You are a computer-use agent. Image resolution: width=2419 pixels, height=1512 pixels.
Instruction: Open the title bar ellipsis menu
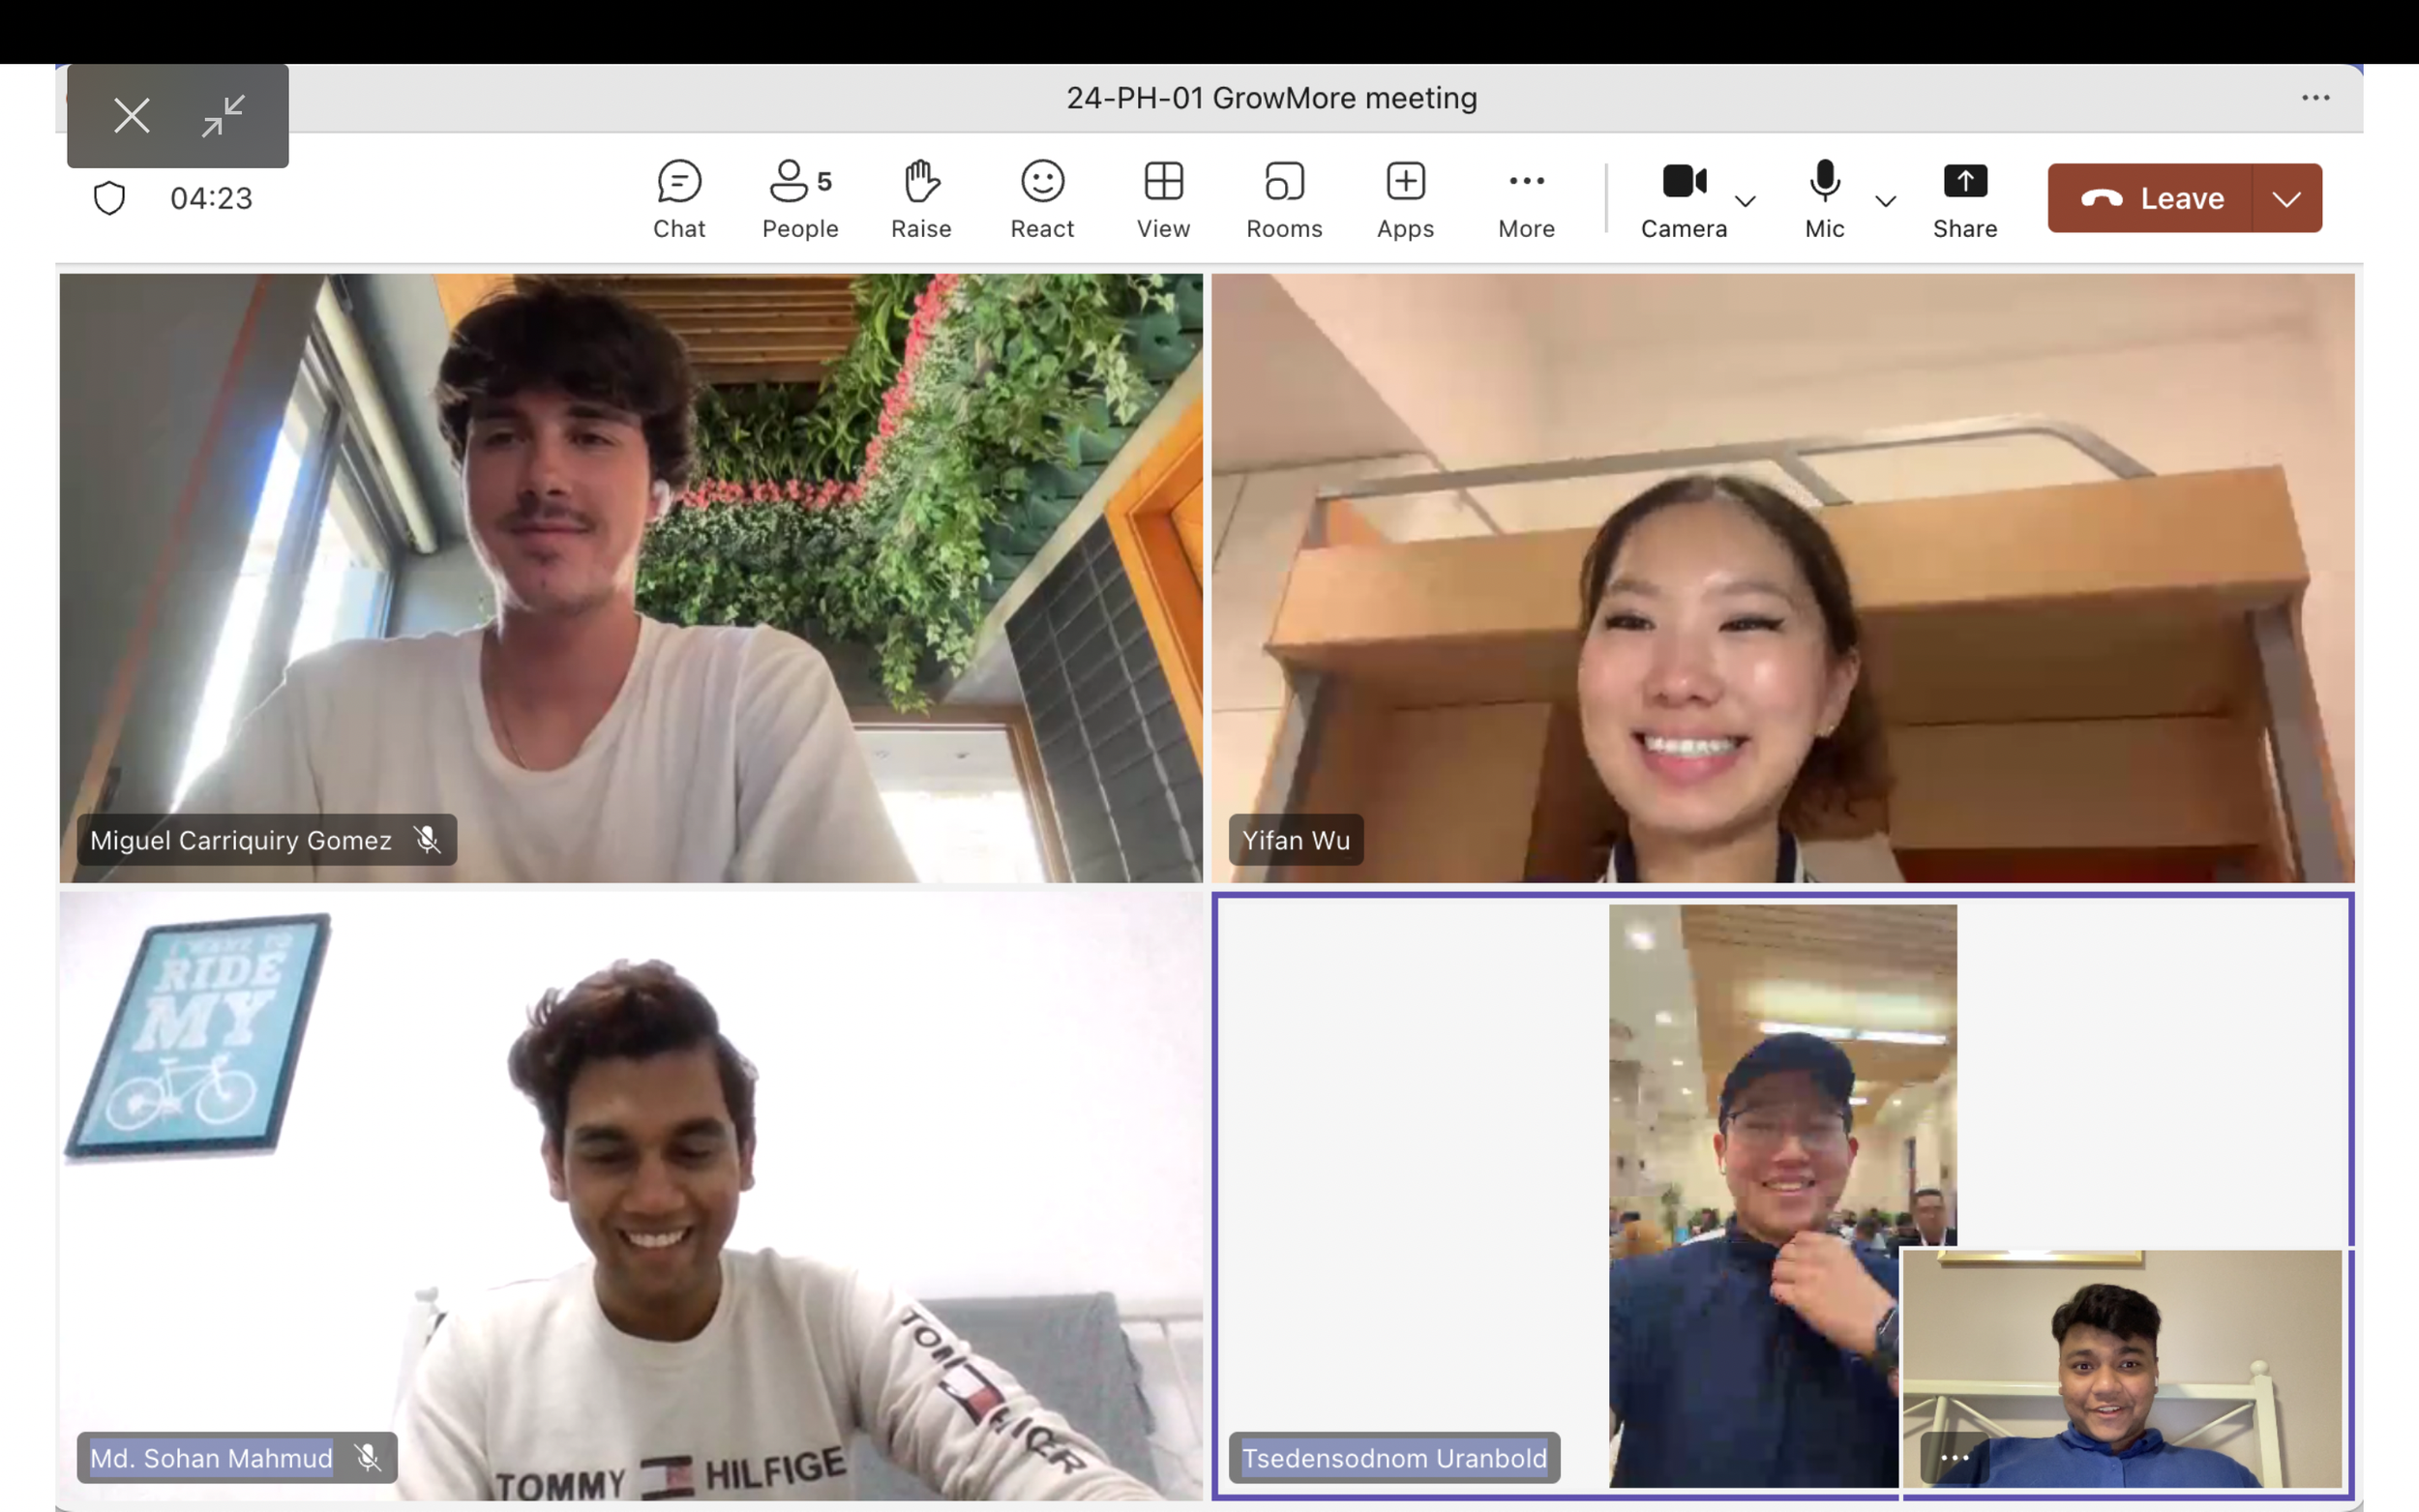click(x=2315, y=98)
